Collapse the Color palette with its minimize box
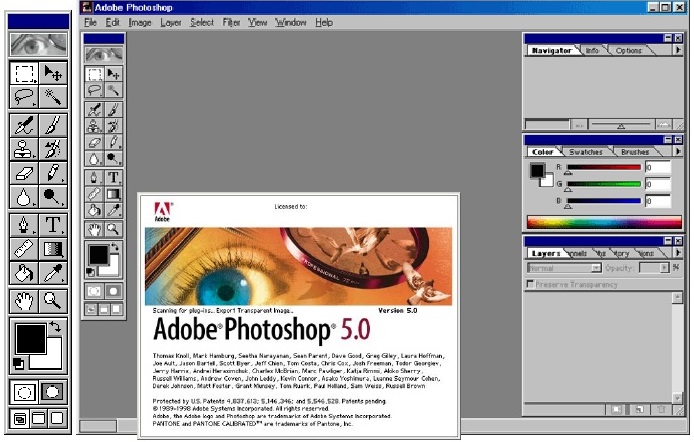This screenshot has height=442, width=694. 668,140
